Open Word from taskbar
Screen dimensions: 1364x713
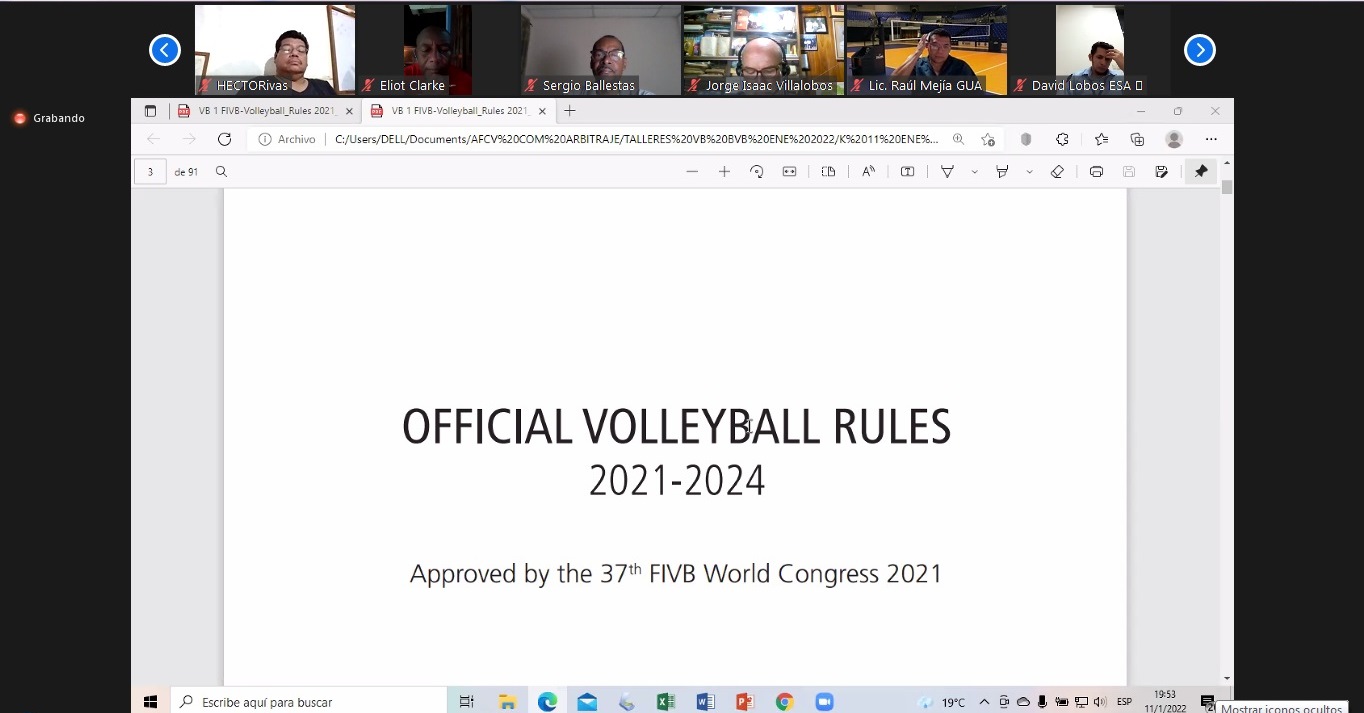pos(705,702)
